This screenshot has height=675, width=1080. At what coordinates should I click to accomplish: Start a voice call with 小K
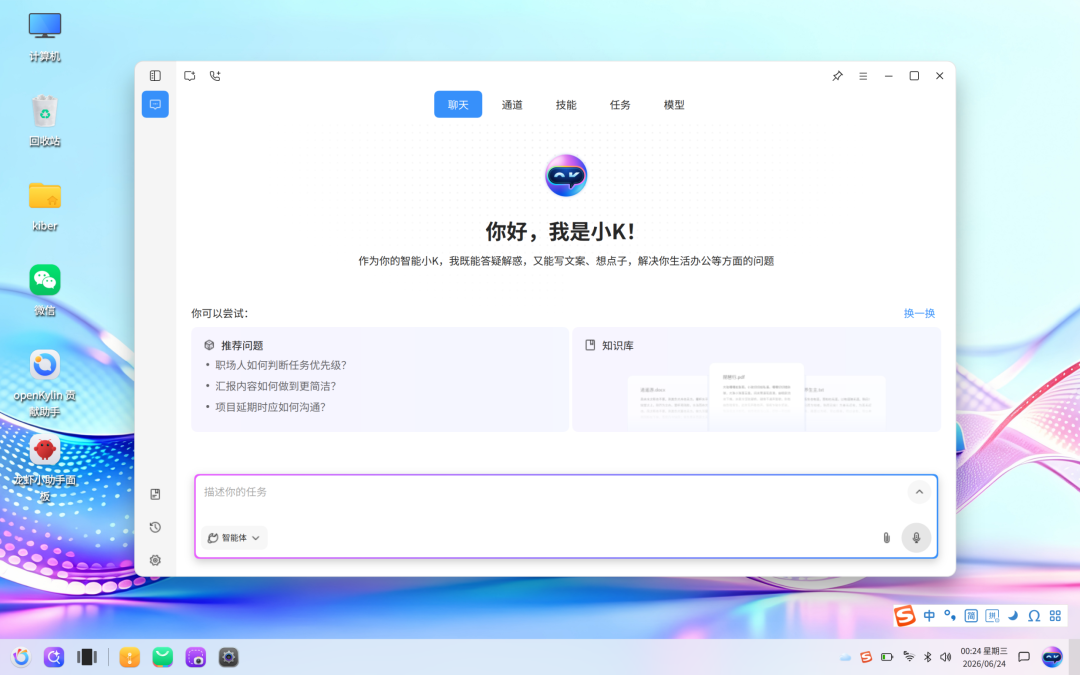[216, 76]
